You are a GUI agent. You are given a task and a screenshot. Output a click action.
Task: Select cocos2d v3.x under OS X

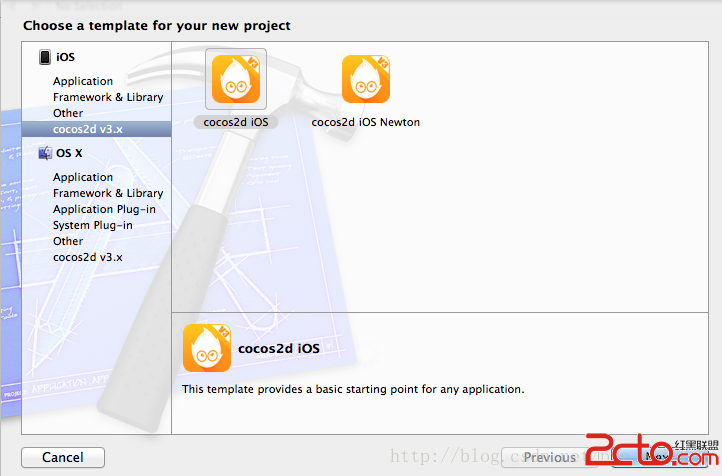(x=87, y=257)
